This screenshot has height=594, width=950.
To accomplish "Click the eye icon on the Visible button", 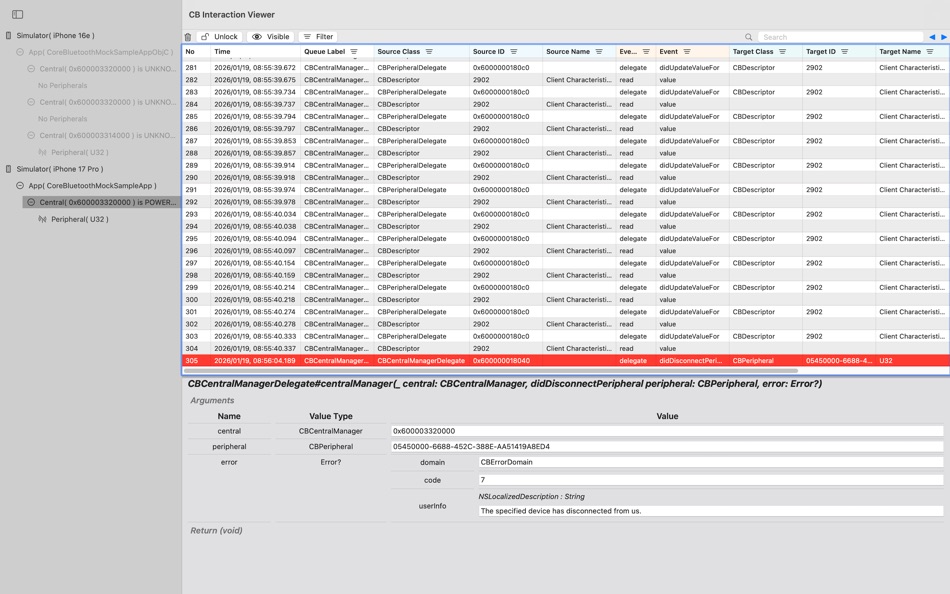I will pyautogui.click(x=258, y=36).
